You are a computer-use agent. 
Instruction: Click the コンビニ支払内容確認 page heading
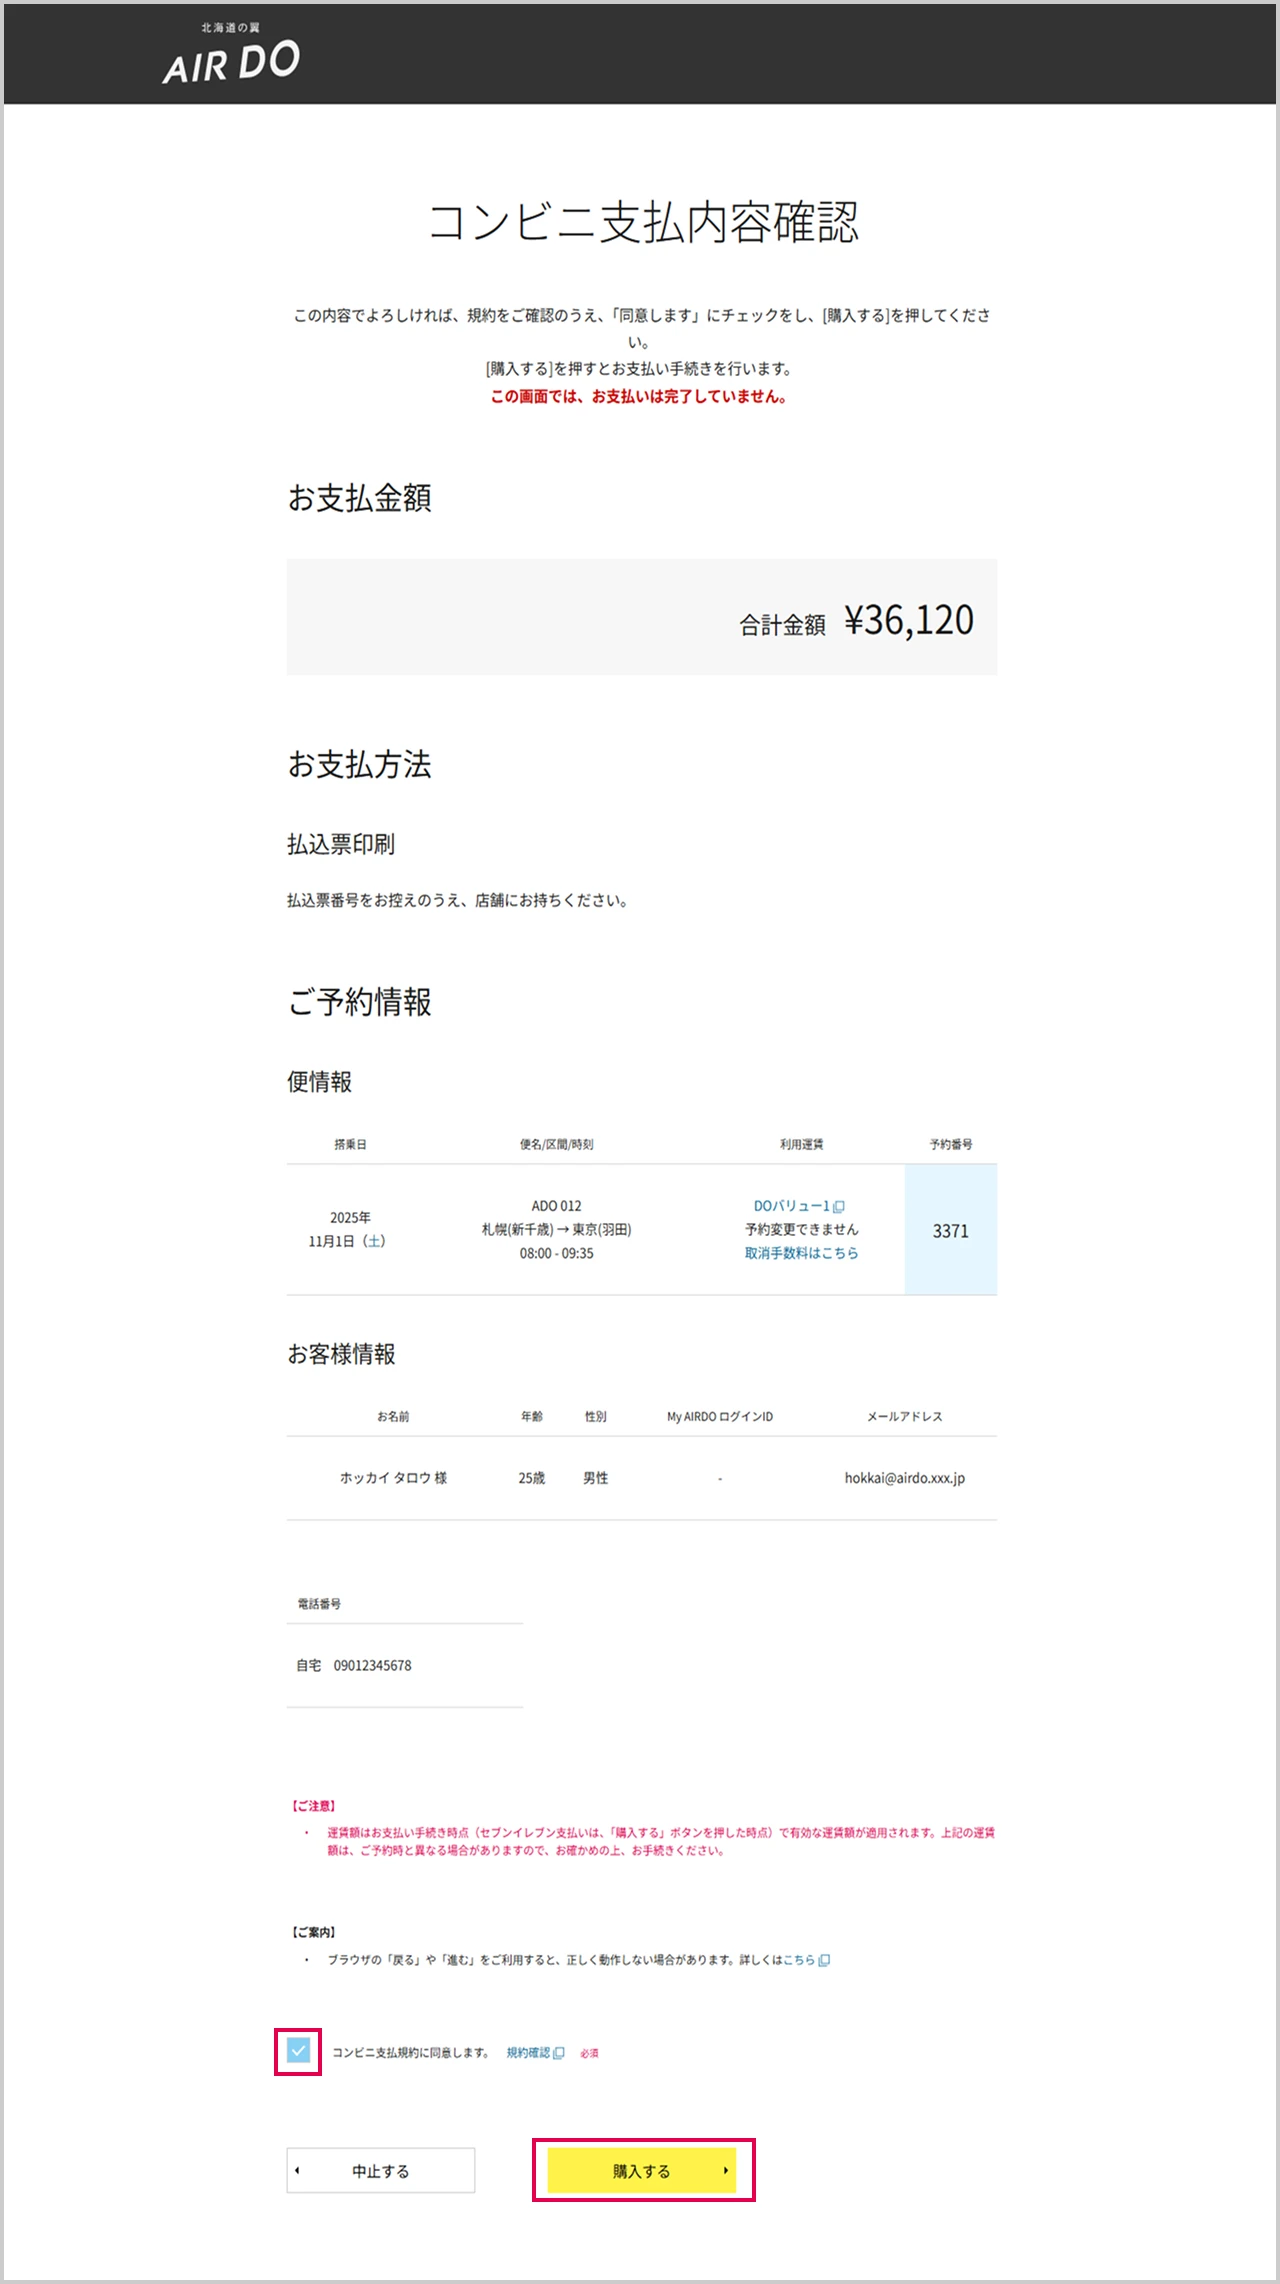(642, 222)
